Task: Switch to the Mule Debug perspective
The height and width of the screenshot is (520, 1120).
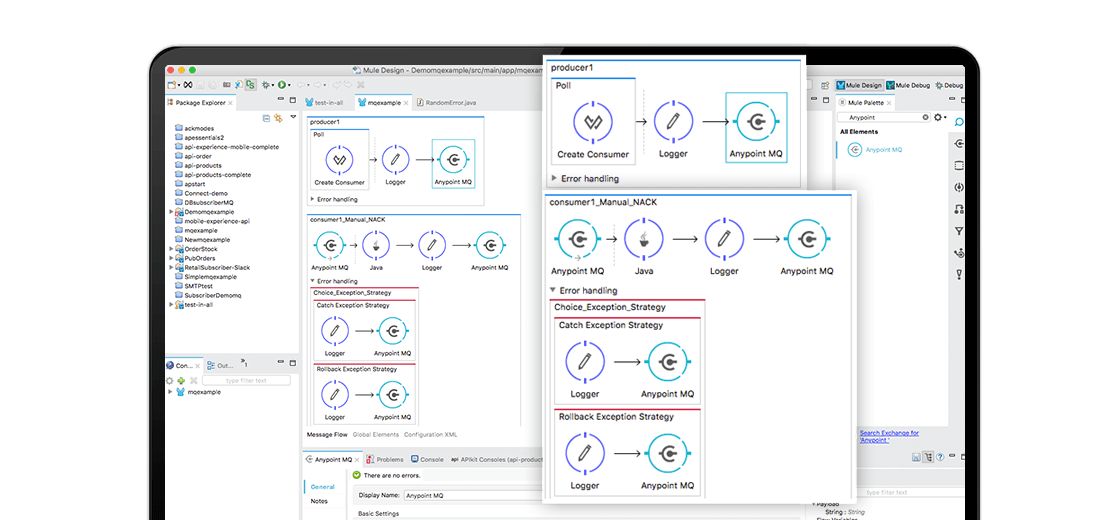Action: tap(908, 85)
